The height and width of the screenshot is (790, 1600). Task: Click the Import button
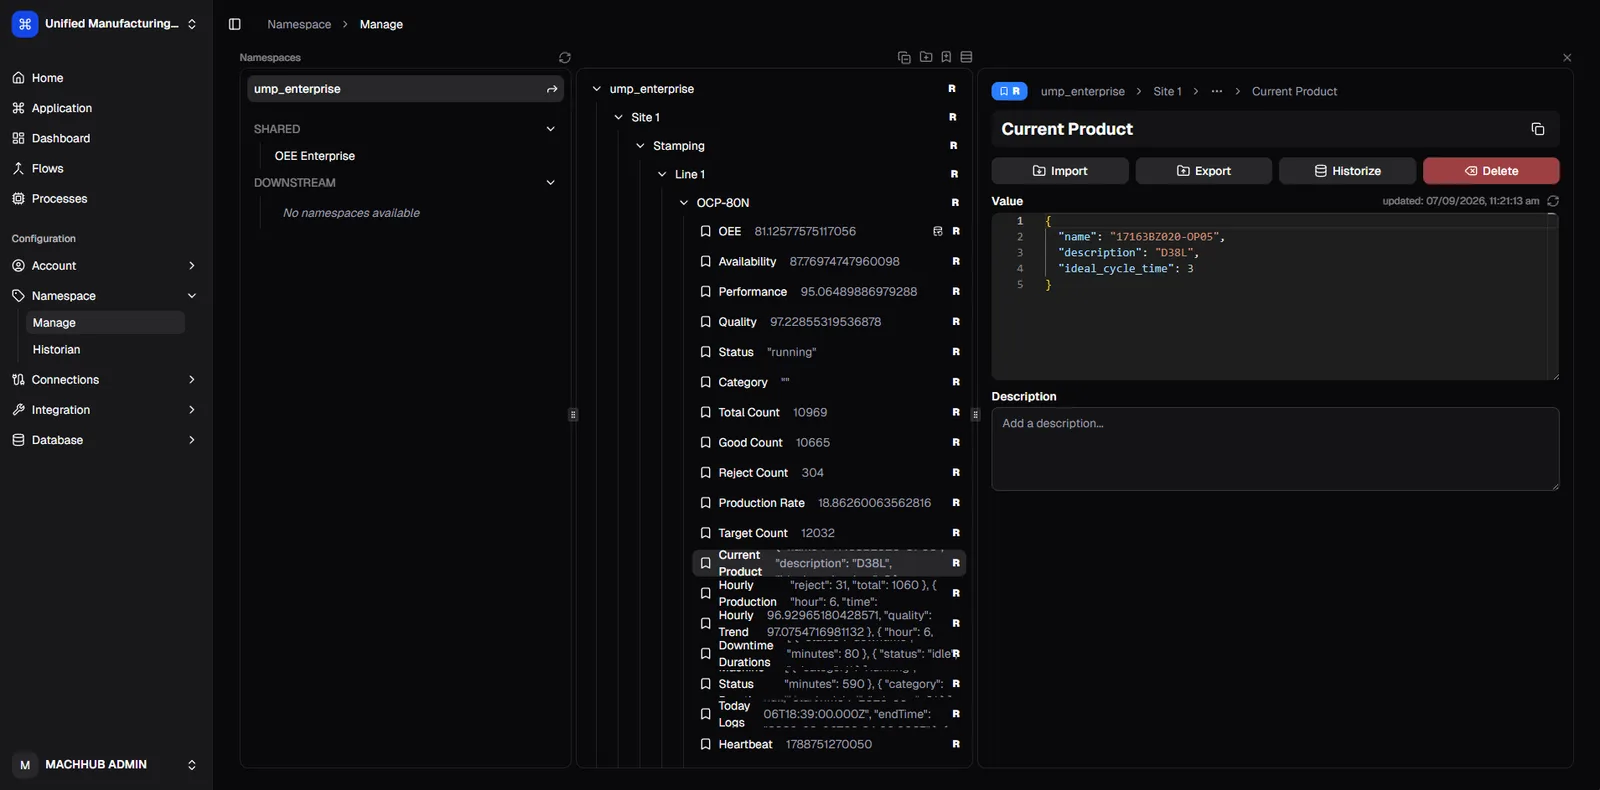pos(1060,171)
